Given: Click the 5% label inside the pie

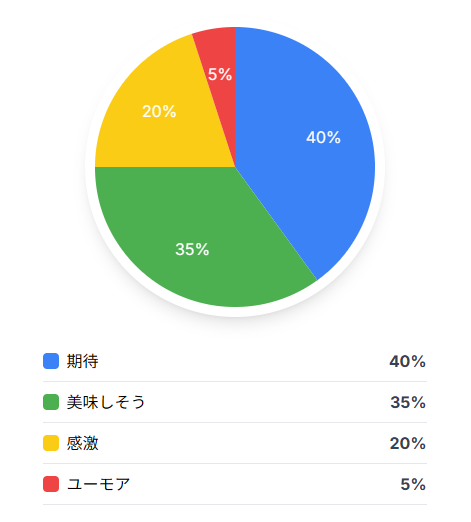Looking at the screenshot, I should [x=220, y=74].
